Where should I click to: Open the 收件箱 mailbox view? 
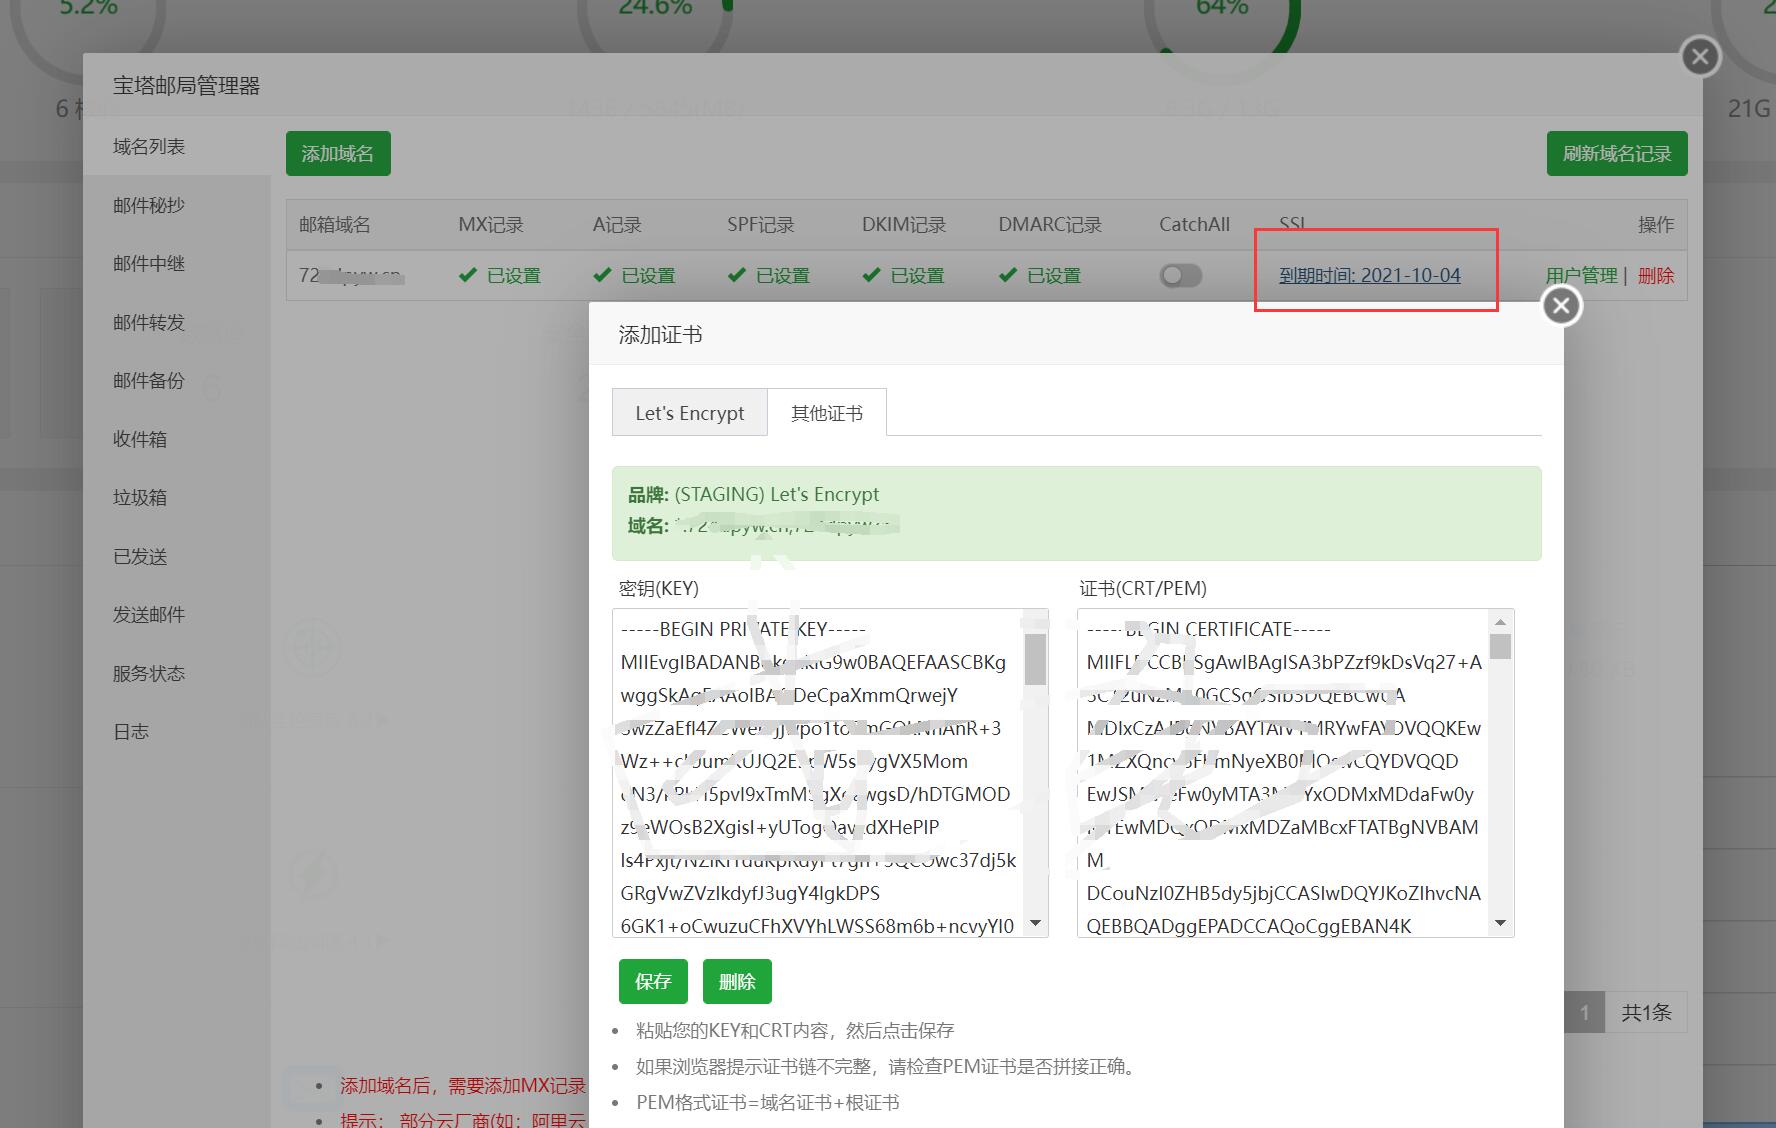point(139,439)
